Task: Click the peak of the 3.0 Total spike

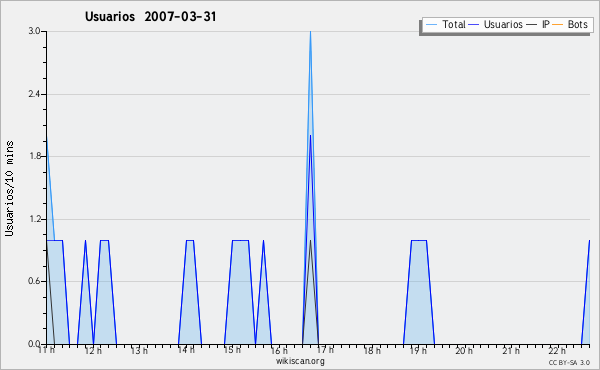Action: [x=310, y=32]
